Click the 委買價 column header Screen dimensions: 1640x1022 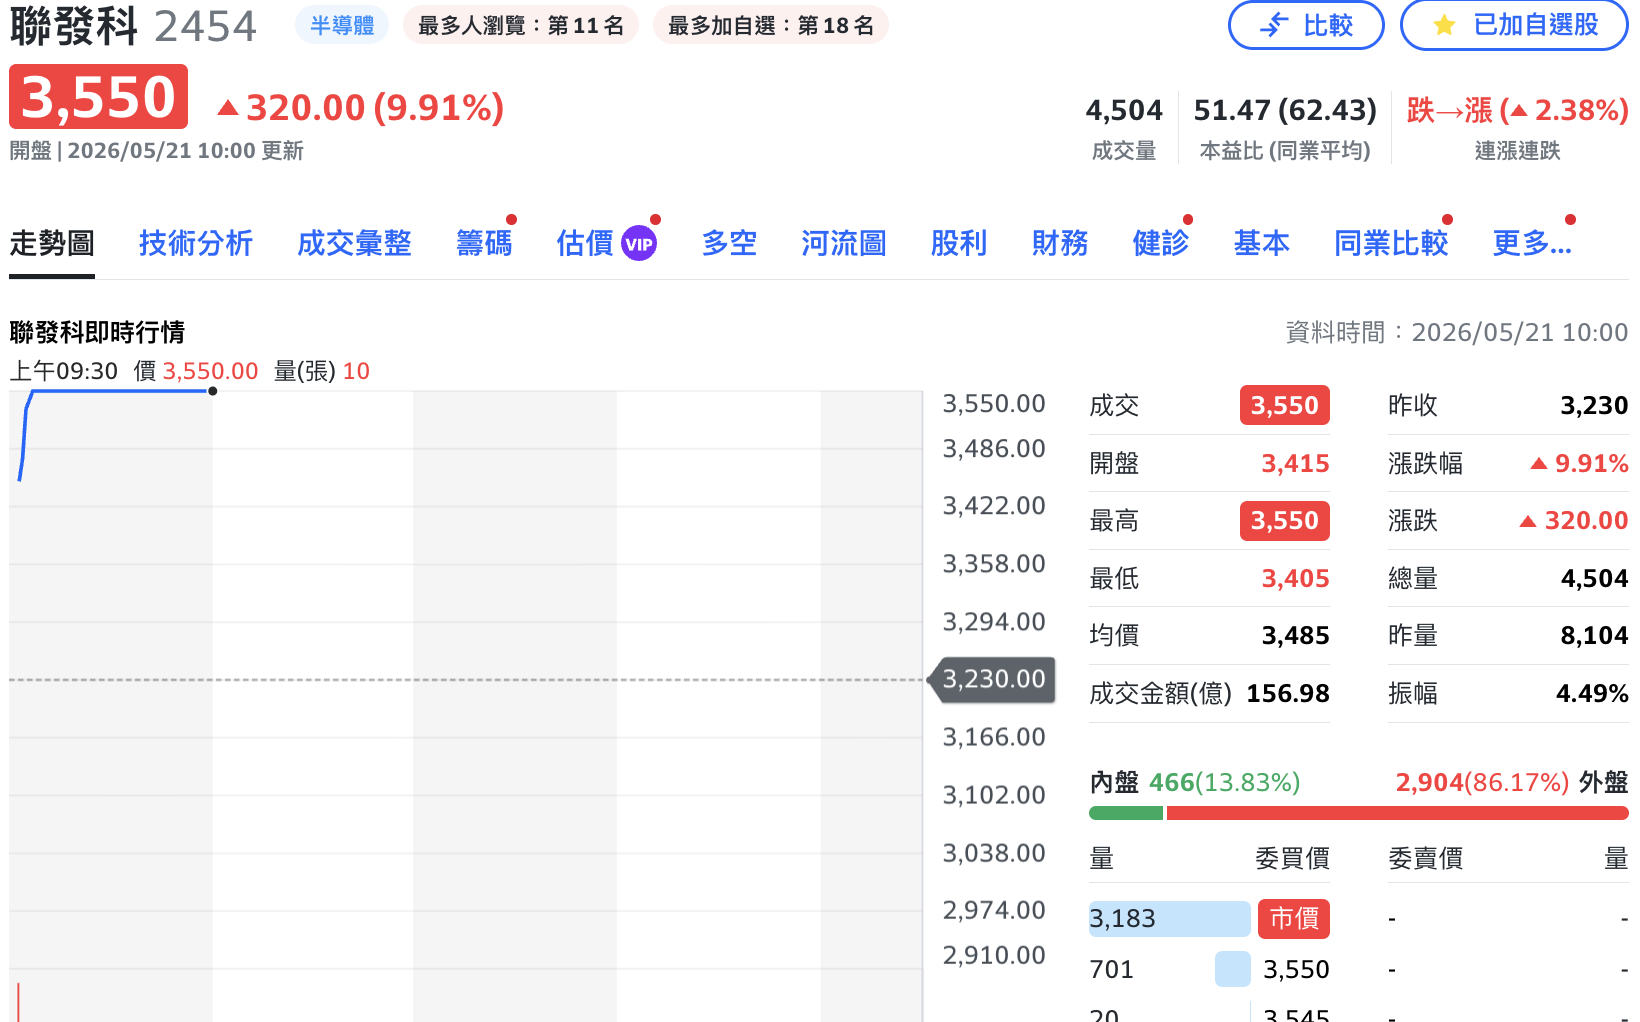click(x=1292, y=858)
